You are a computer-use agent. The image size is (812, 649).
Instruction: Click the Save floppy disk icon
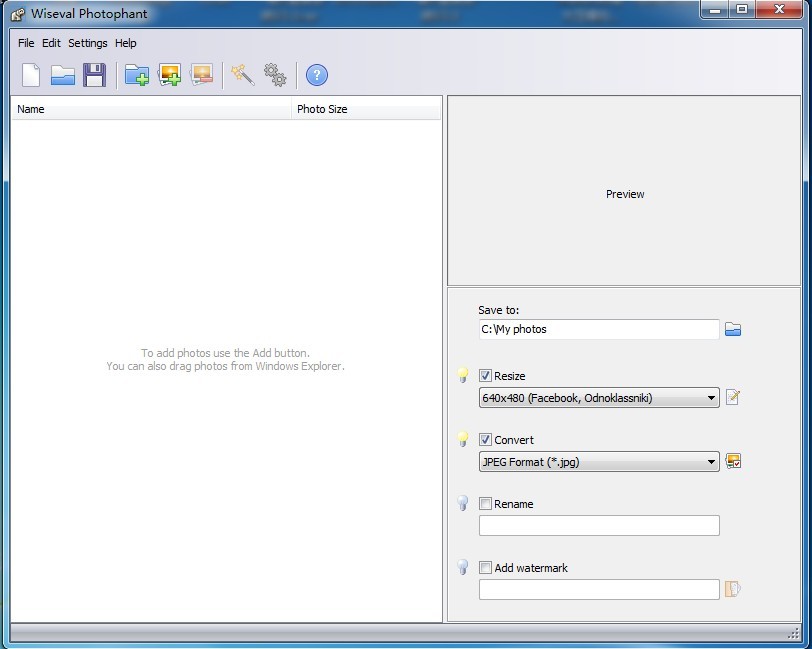click(94, 75)
